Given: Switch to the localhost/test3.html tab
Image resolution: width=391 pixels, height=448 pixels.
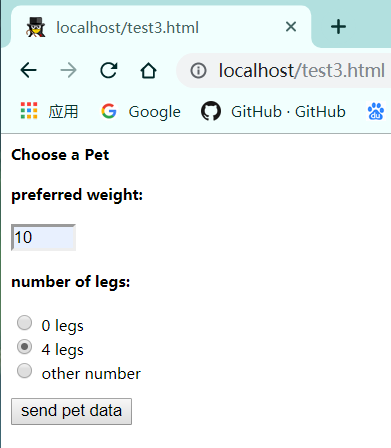Looking at the screenshot, I should tap(127, 27).
